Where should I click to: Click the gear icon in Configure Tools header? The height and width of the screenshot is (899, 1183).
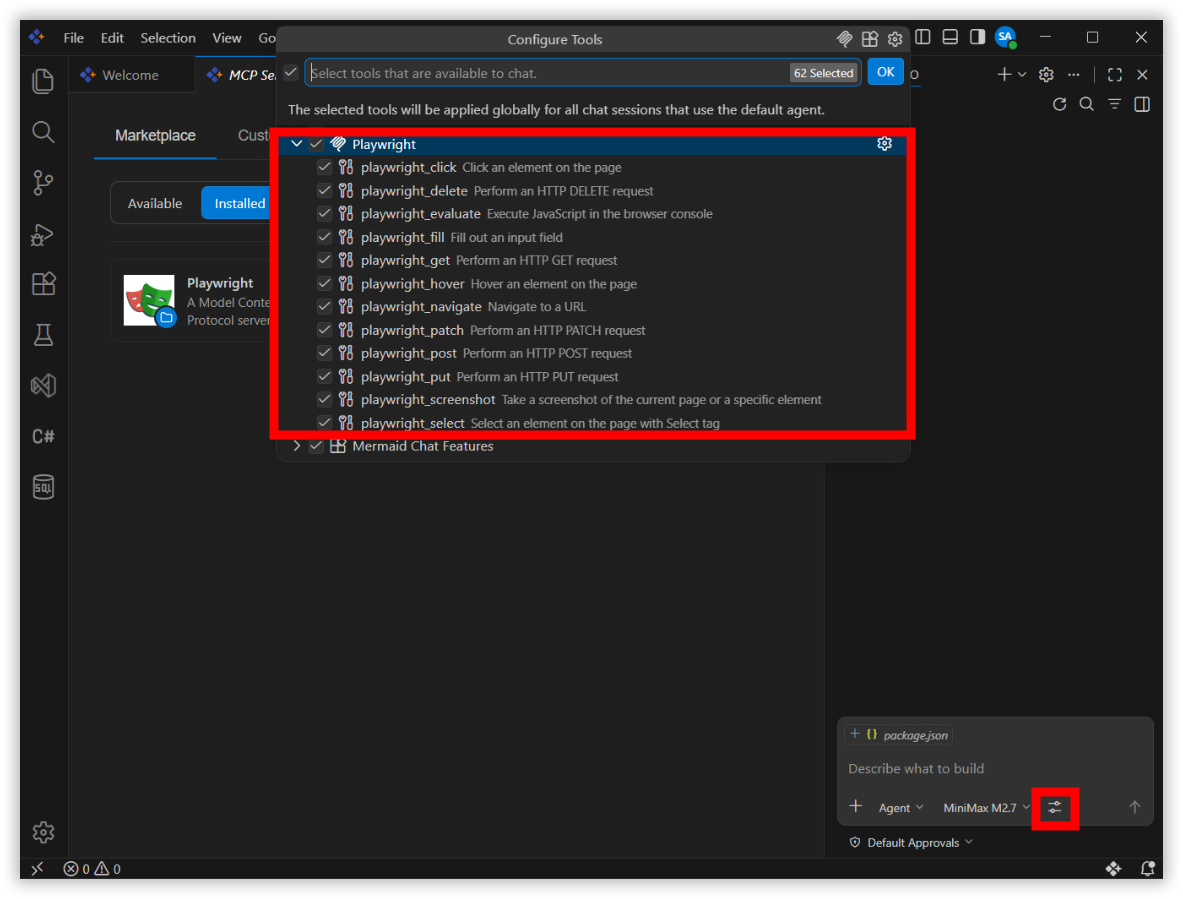coord(895,38)
